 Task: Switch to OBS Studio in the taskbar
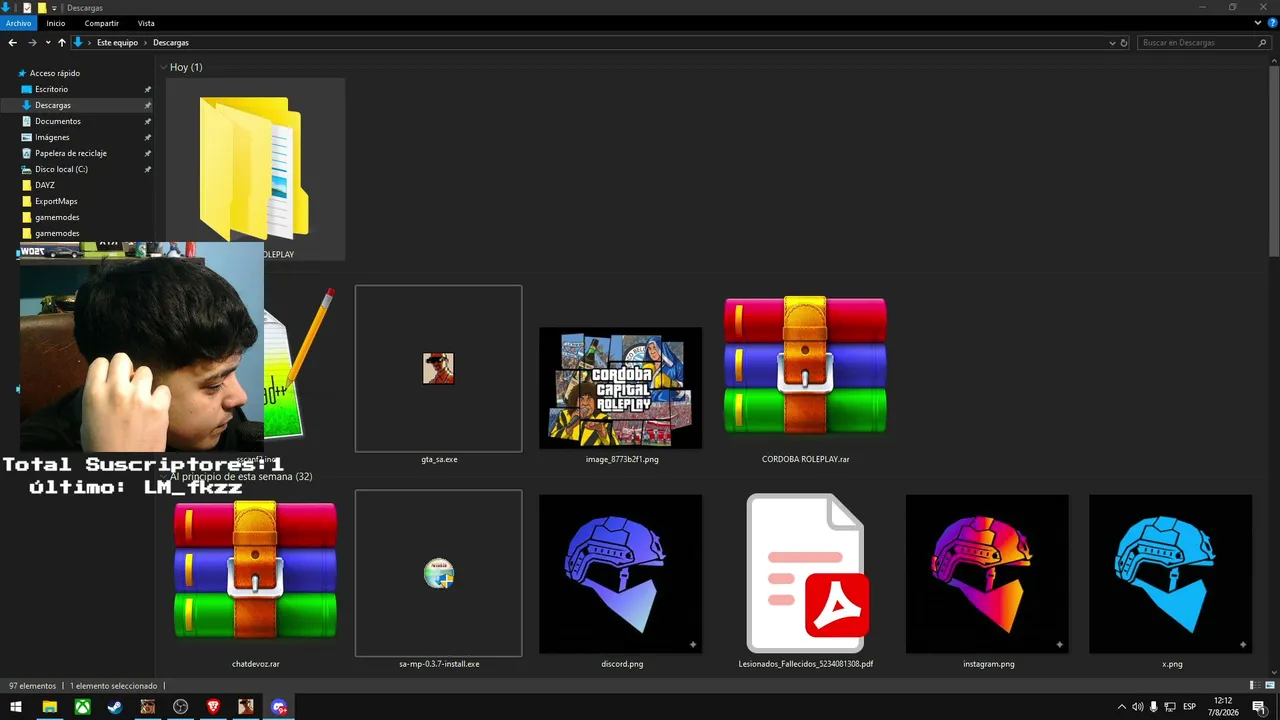coord(180,707)
